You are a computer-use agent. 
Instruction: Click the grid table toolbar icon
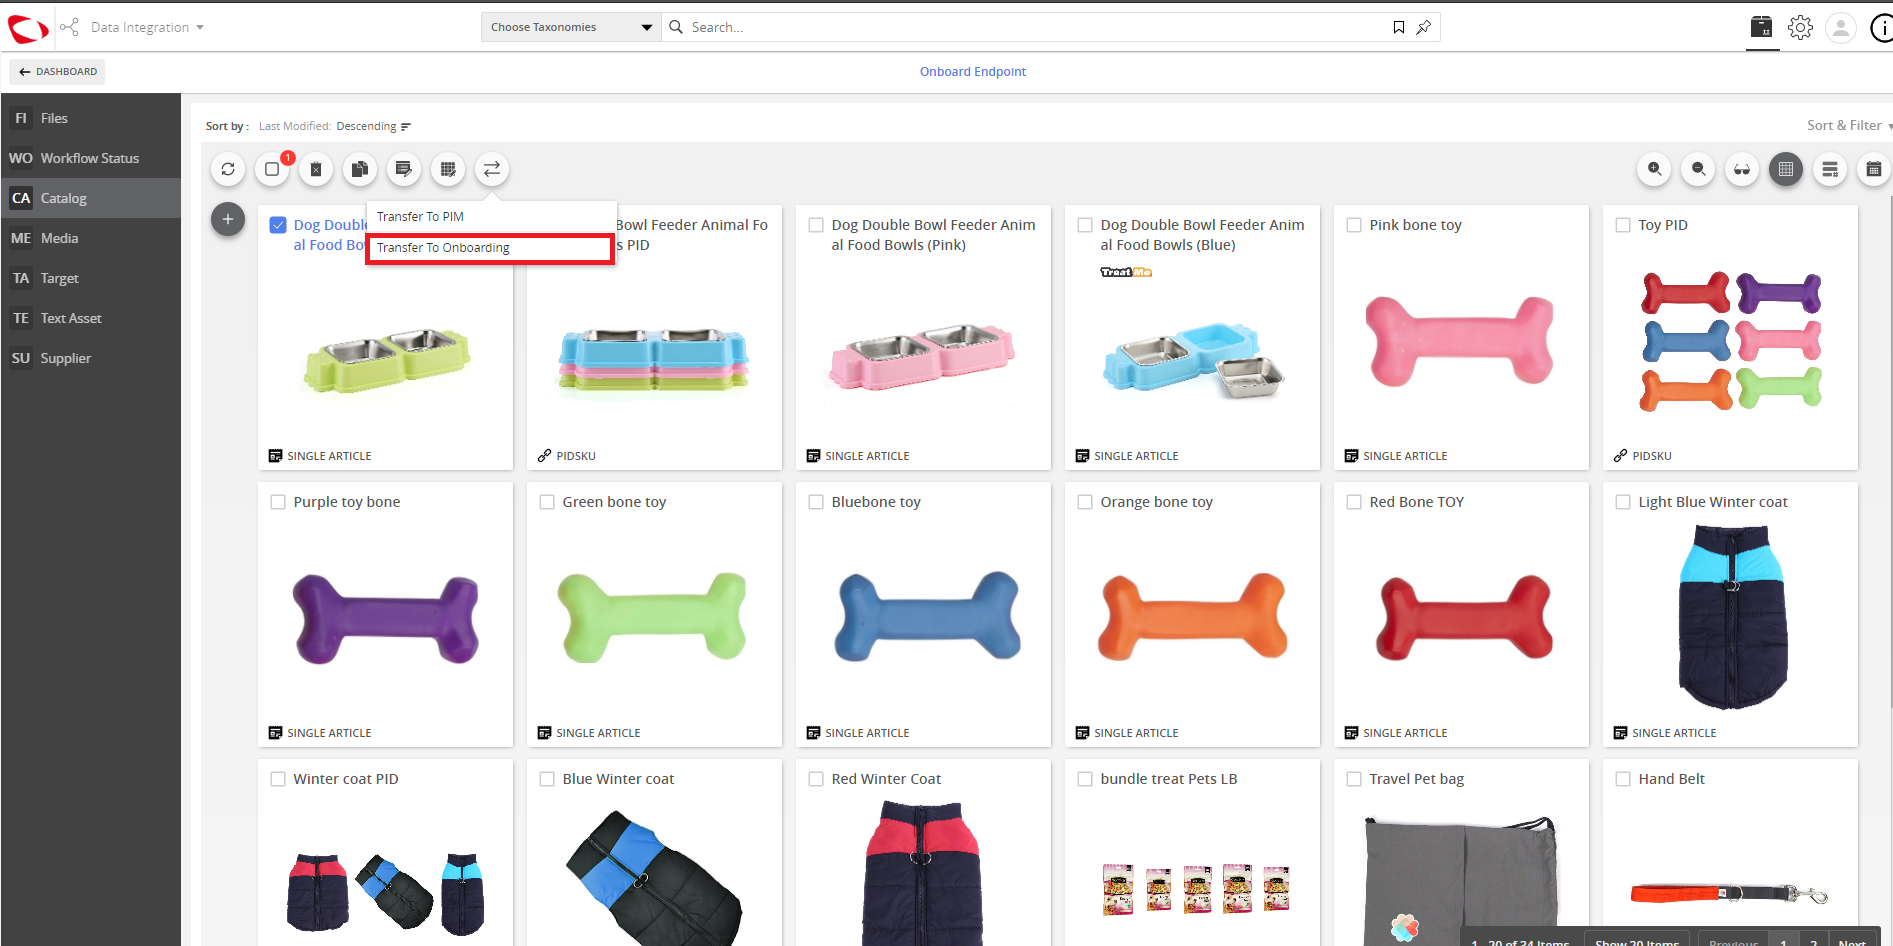(448, 169)
